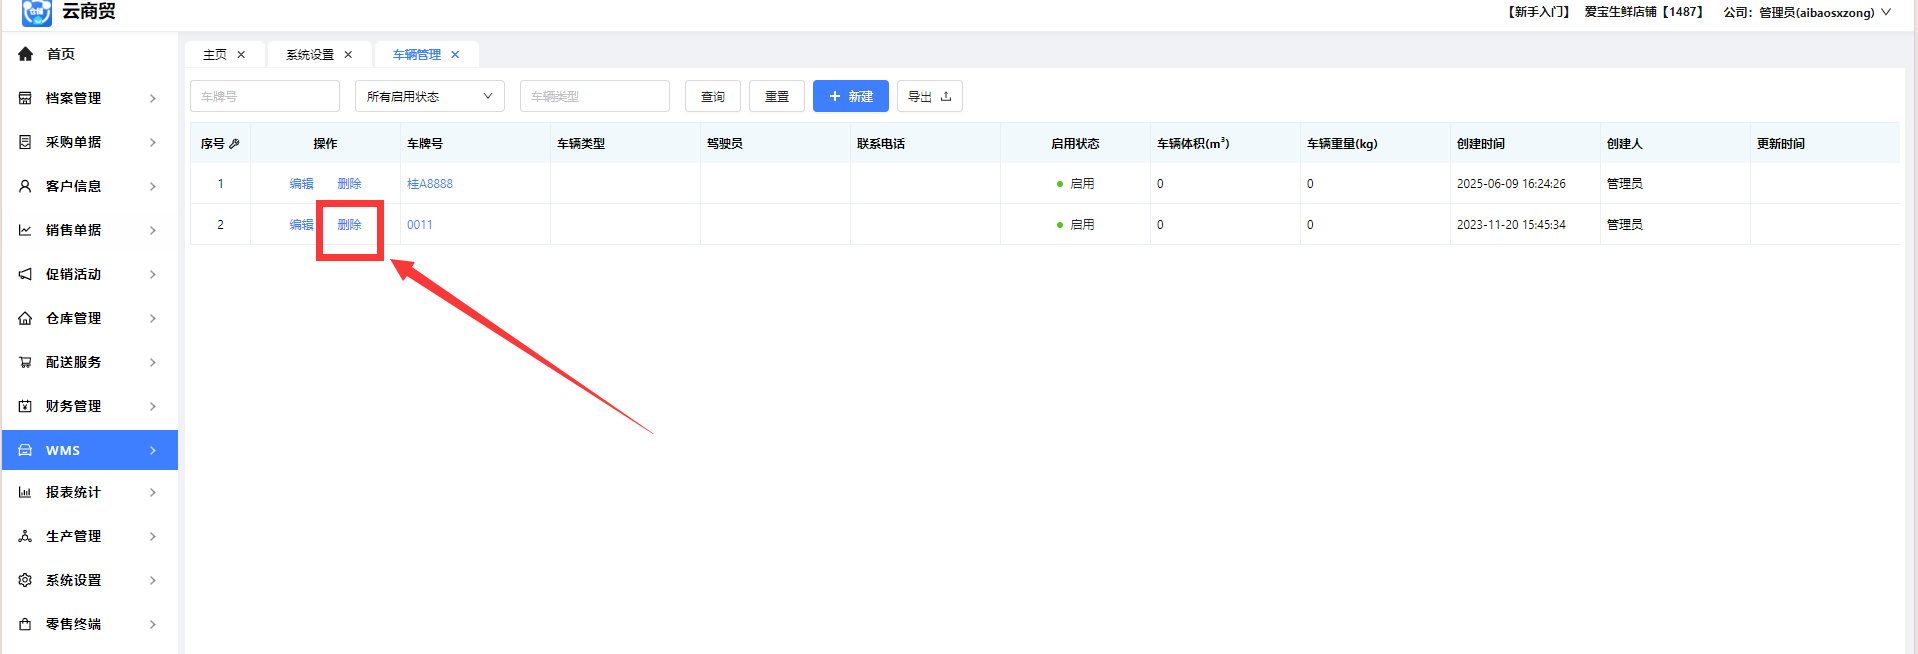1918x654 pixels.
Task: Click the 车牌号 search input field
Action: coord(265,97)
